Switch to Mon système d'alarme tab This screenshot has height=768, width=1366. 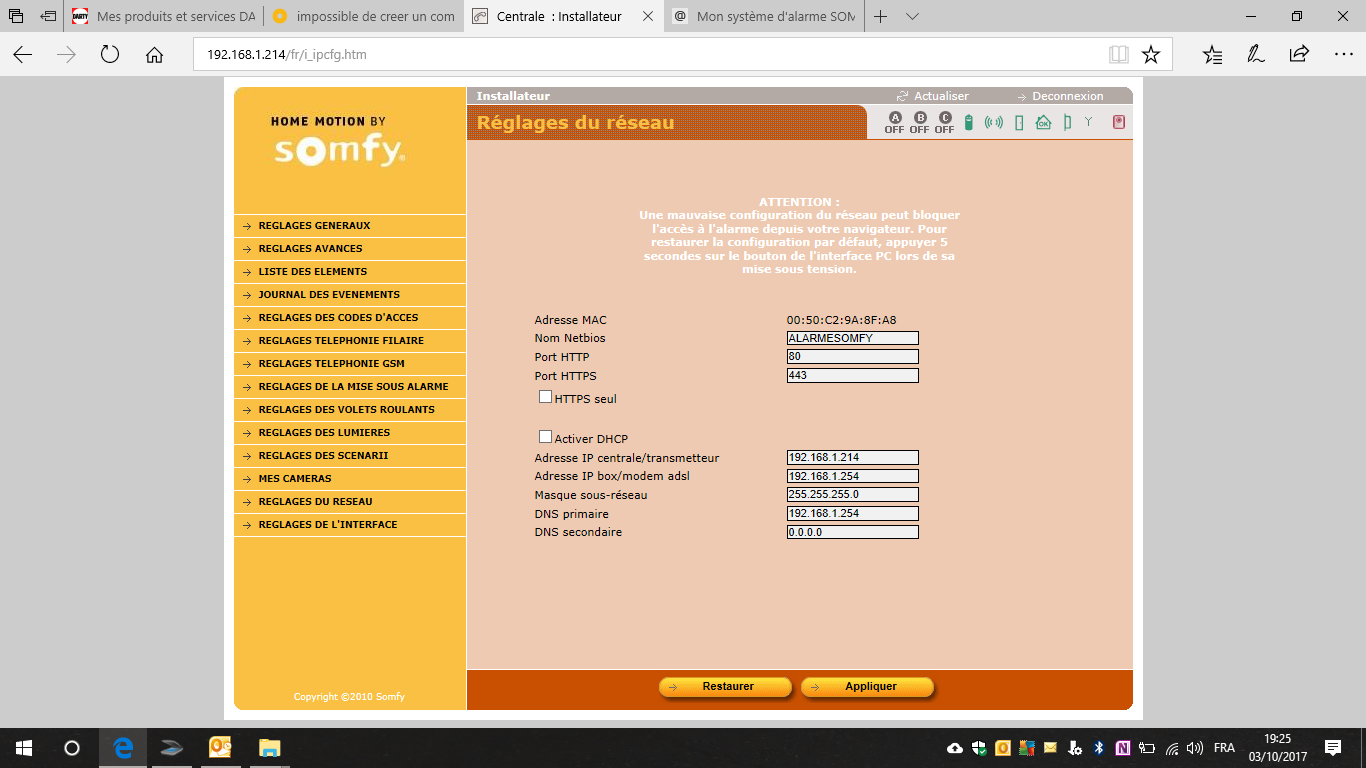pyautogui.click(x=765, y=17)
